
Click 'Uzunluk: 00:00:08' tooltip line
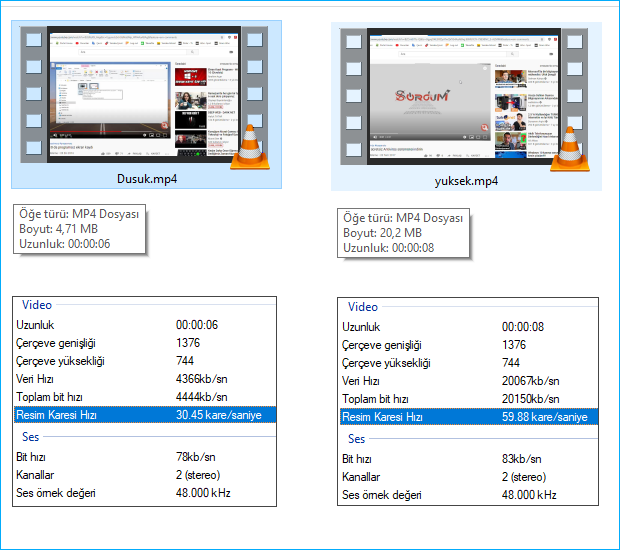[x=389, y=248]
